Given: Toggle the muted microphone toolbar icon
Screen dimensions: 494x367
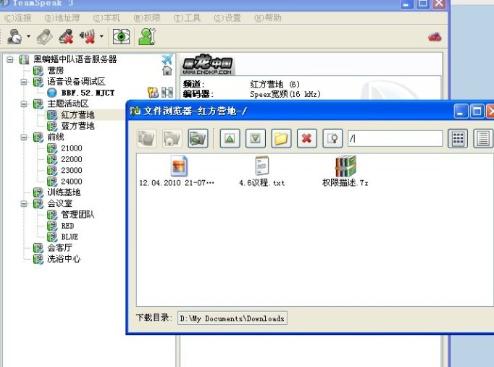Looking at the screenshot, I should [x=66, y=37].
